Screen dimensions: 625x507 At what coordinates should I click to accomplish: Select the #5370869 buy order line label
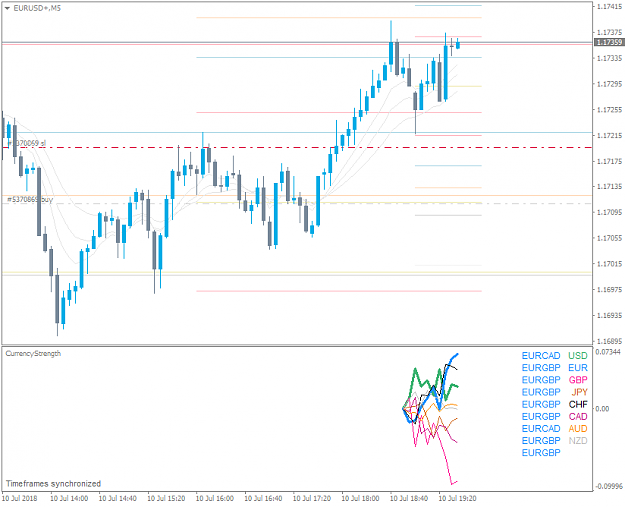pyautogui.click(x=30, y=199)
